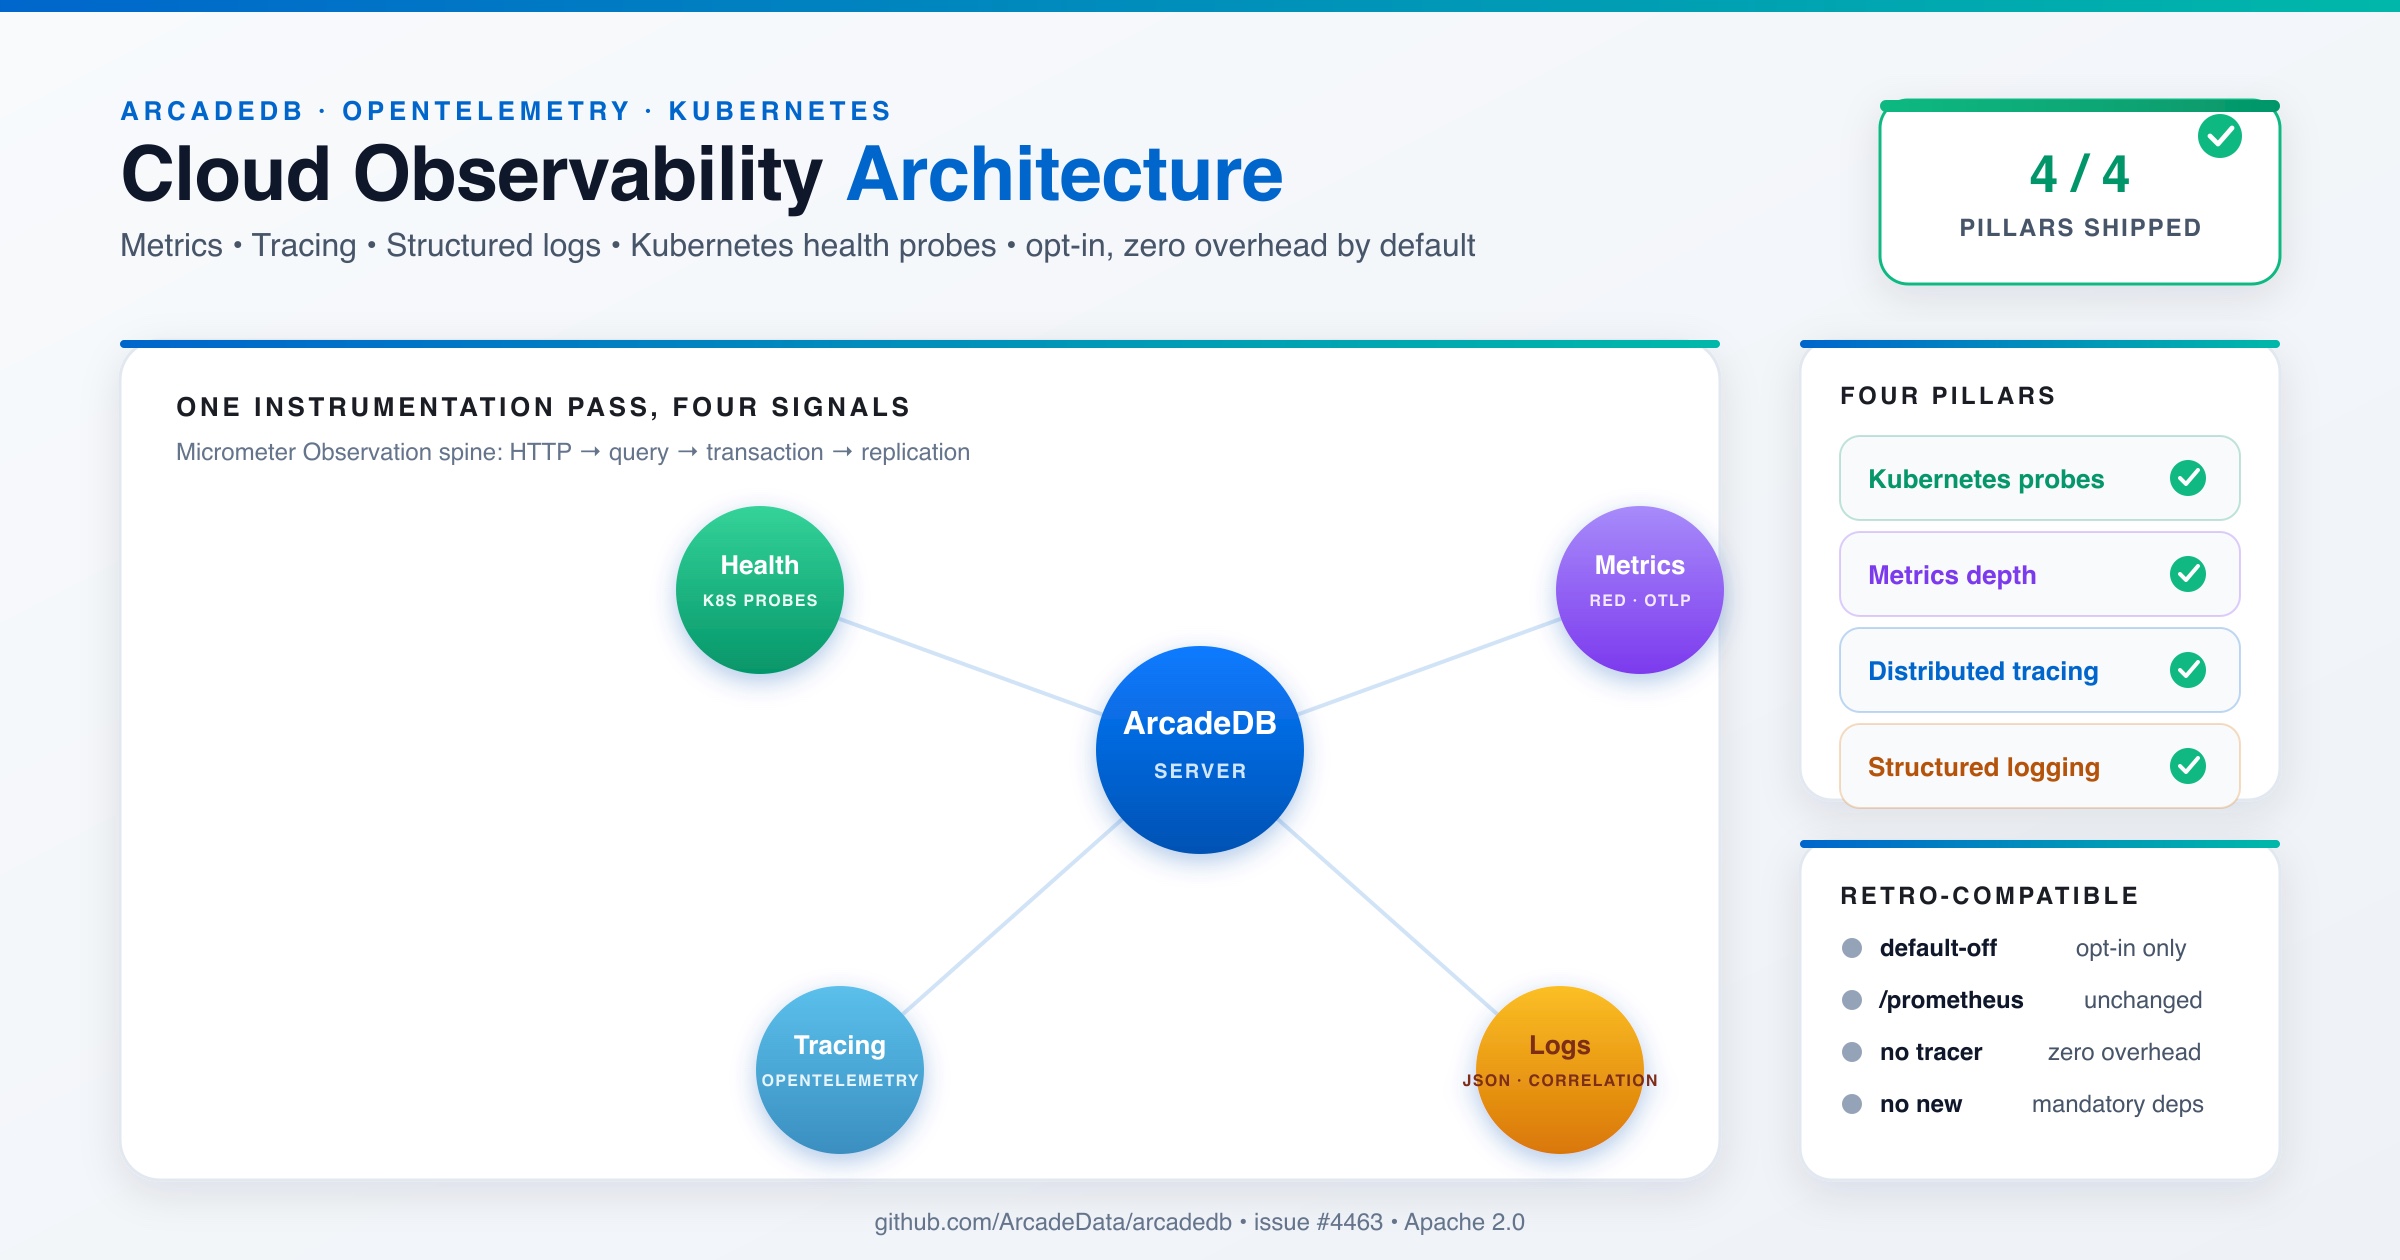Click the /prometheus label
The image size is (2400, 1260).
pyautogui.click(x=1951, y=1000)
